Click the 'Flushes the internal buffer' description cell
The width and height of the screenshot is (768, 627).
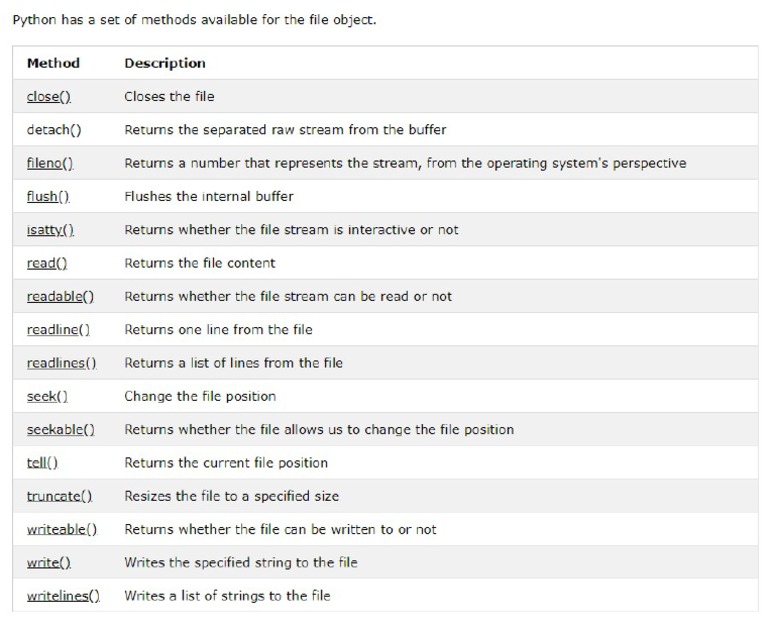(209, 196)
